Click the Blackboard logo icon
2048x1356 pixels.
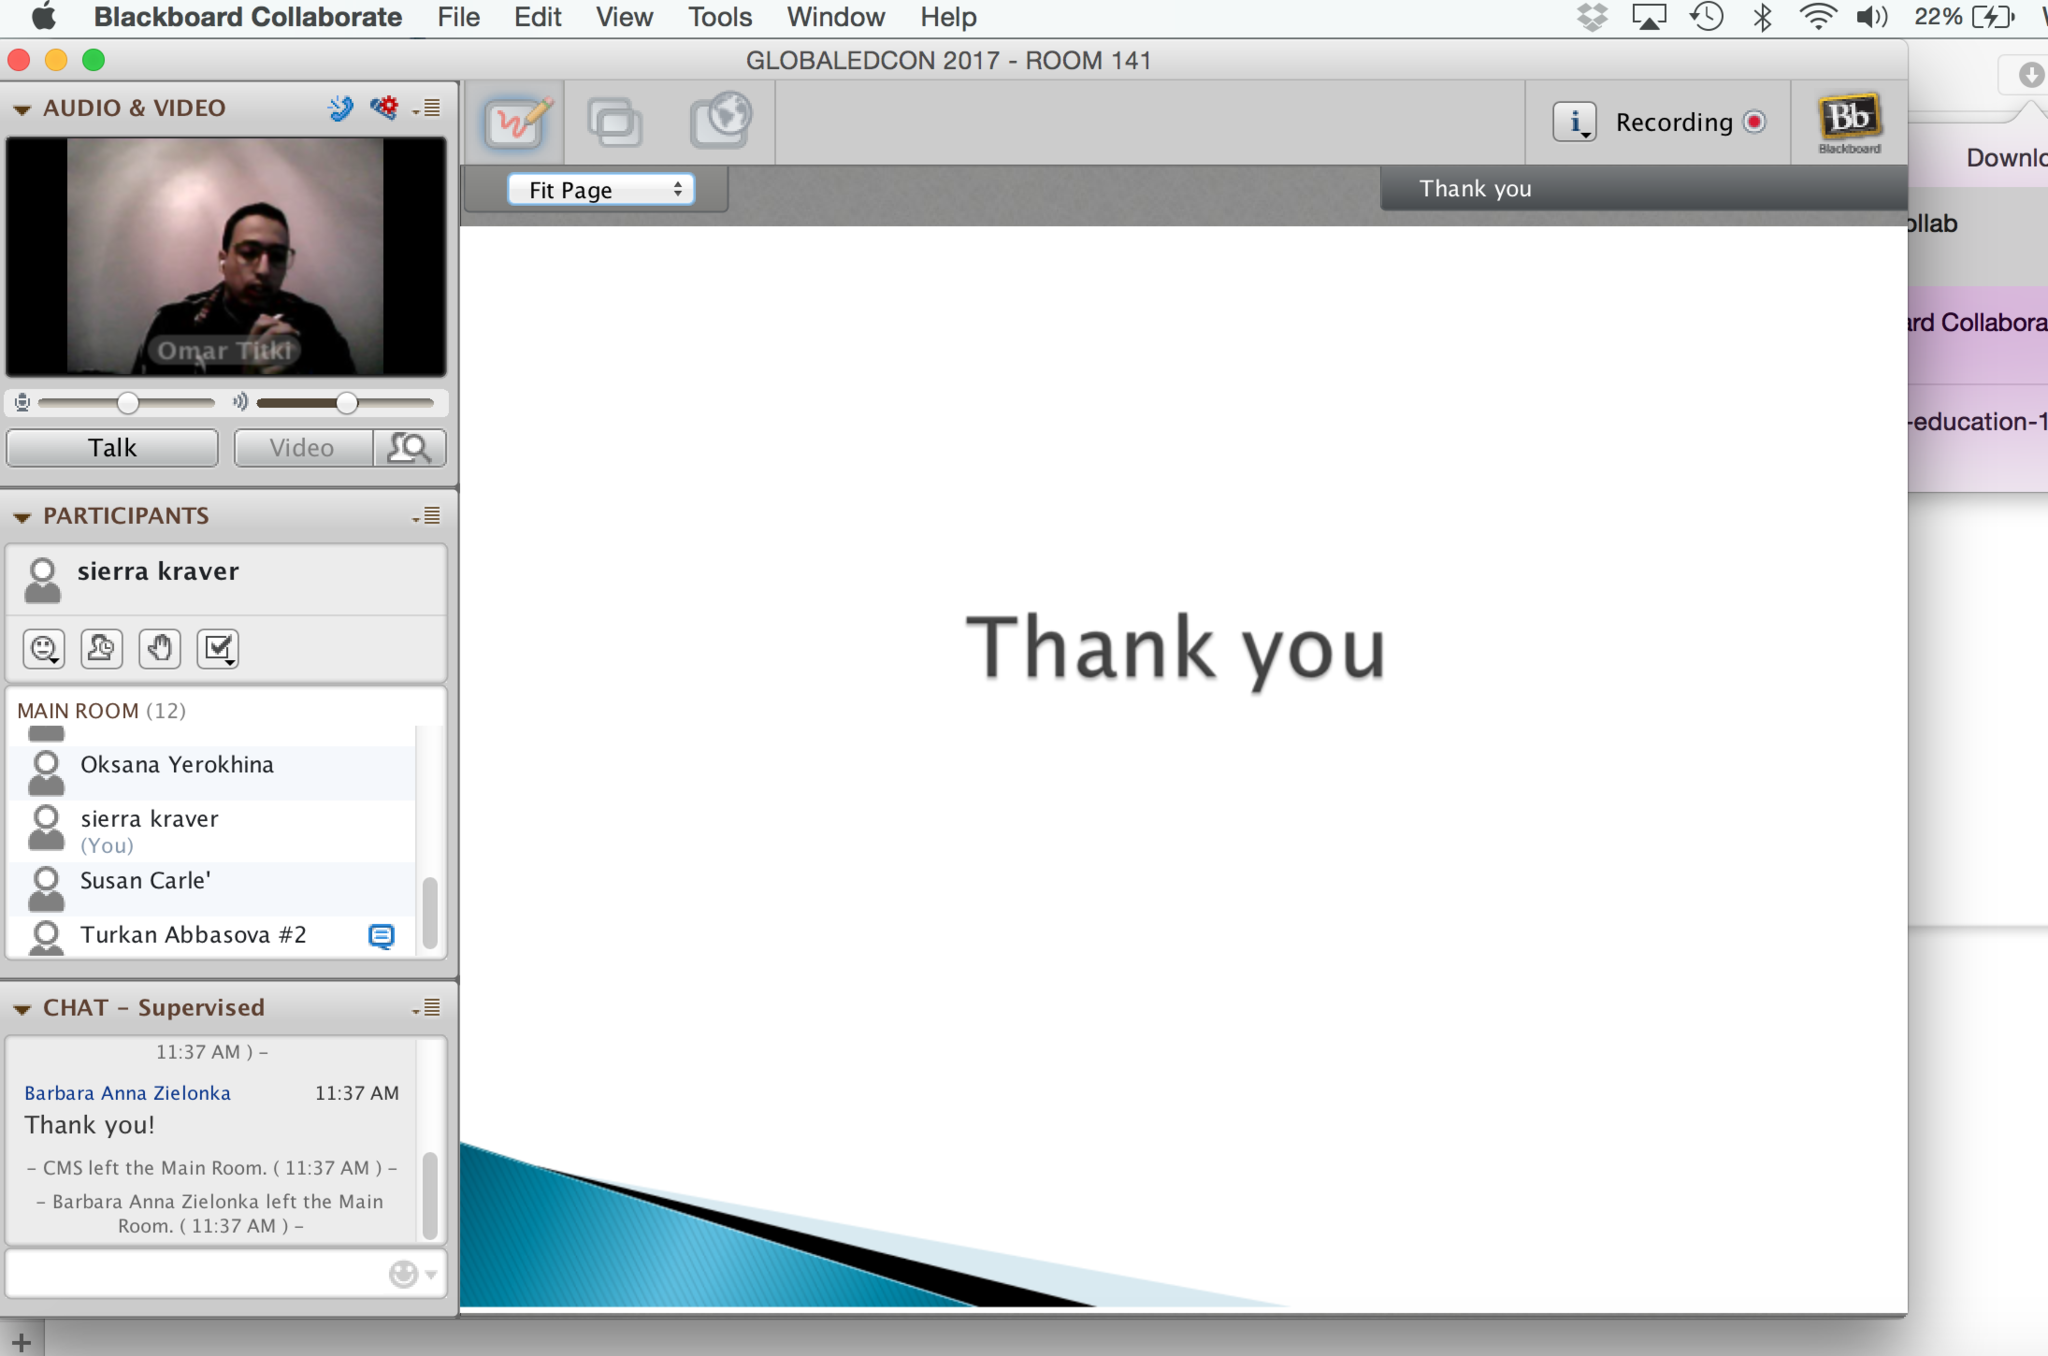click(x=1848, y=122)
